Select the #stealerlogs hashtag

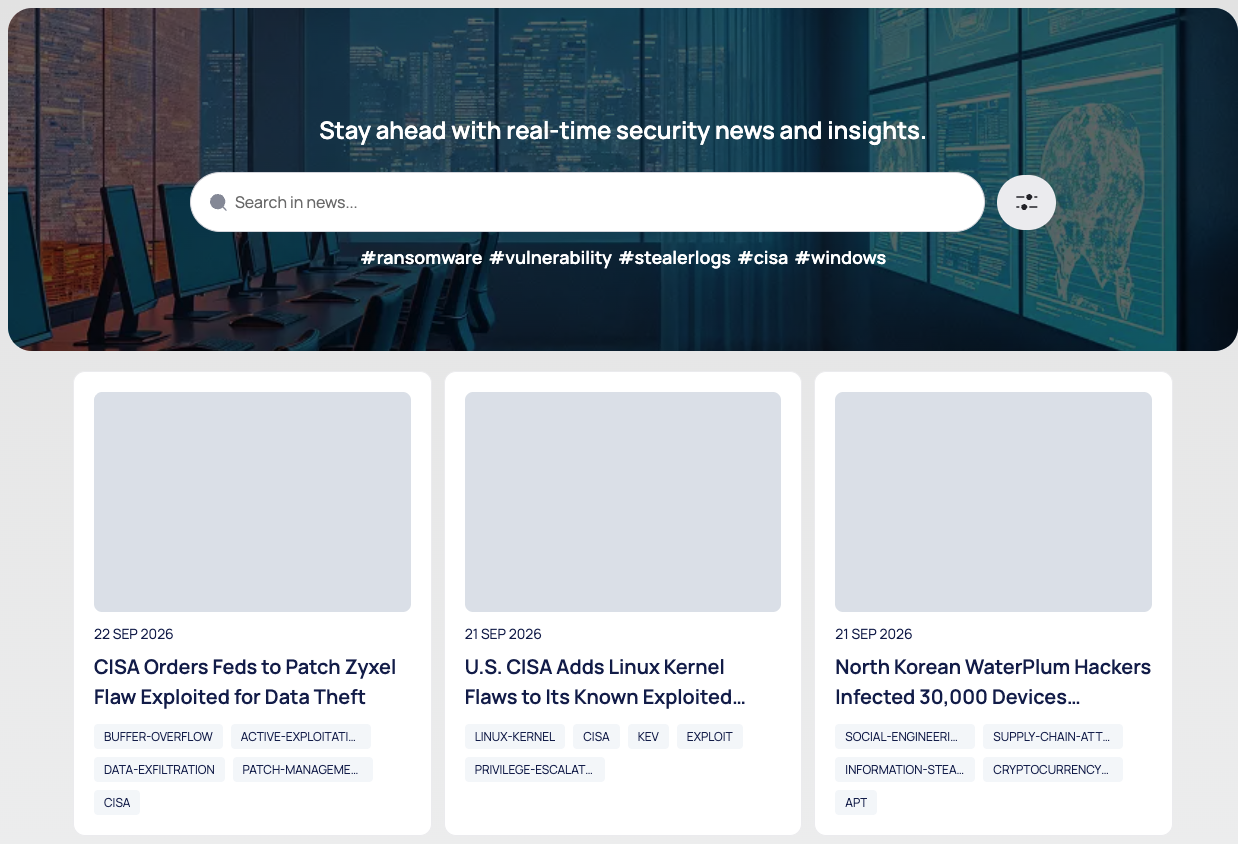[x=675, y=258]
